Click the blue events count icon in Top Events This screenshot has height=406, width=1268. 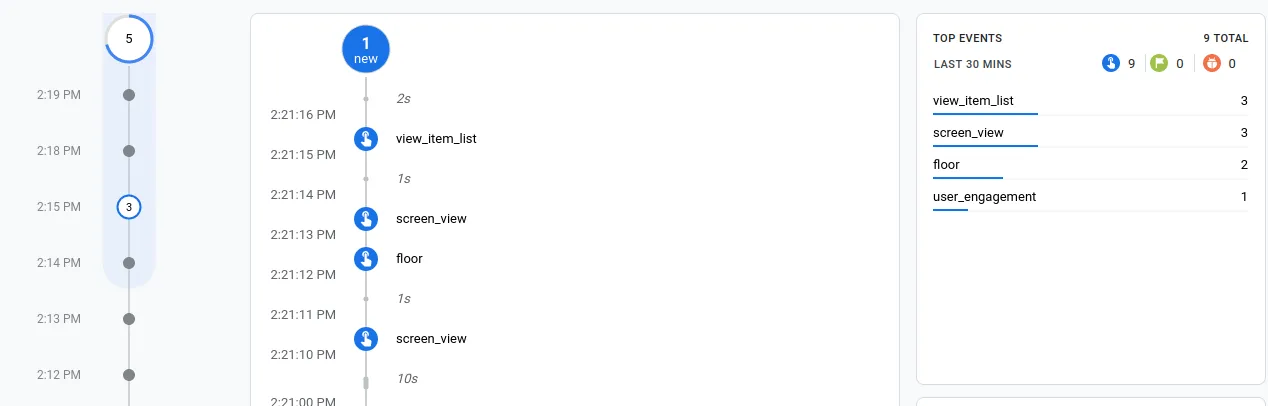pyautogui.click(x=1110, y=64)
